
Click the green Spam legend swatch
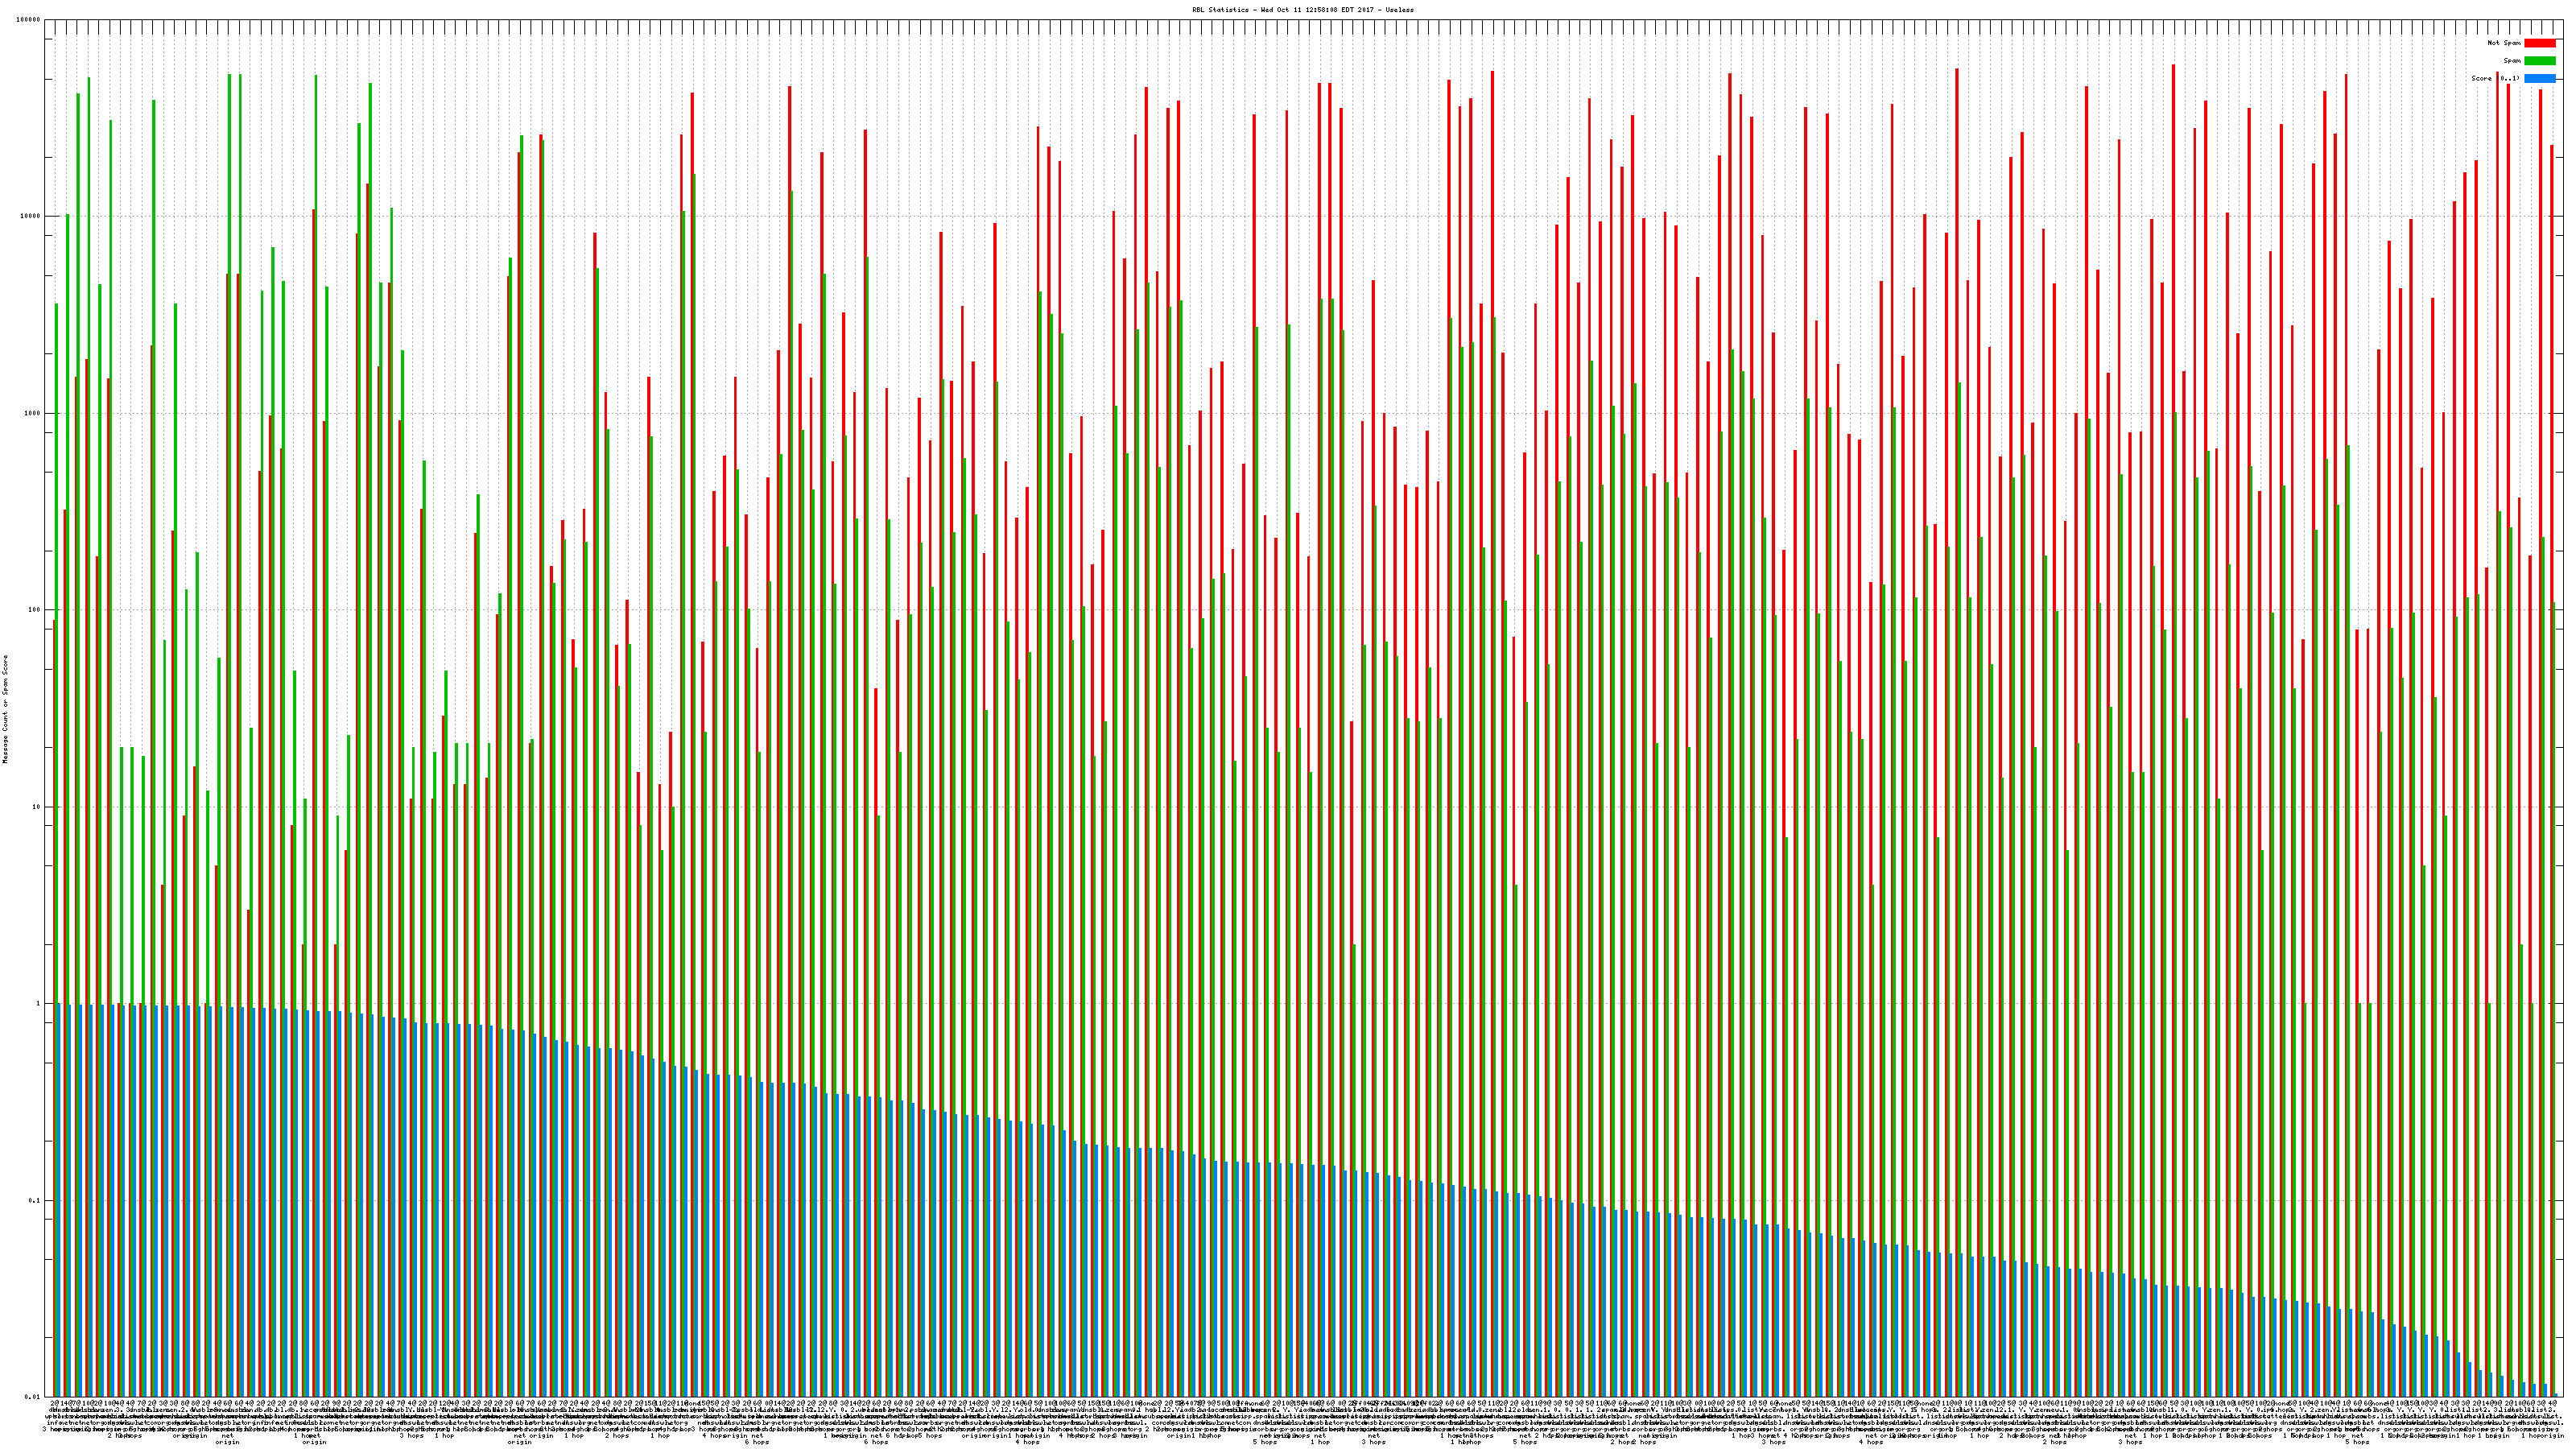point(2539,61)
